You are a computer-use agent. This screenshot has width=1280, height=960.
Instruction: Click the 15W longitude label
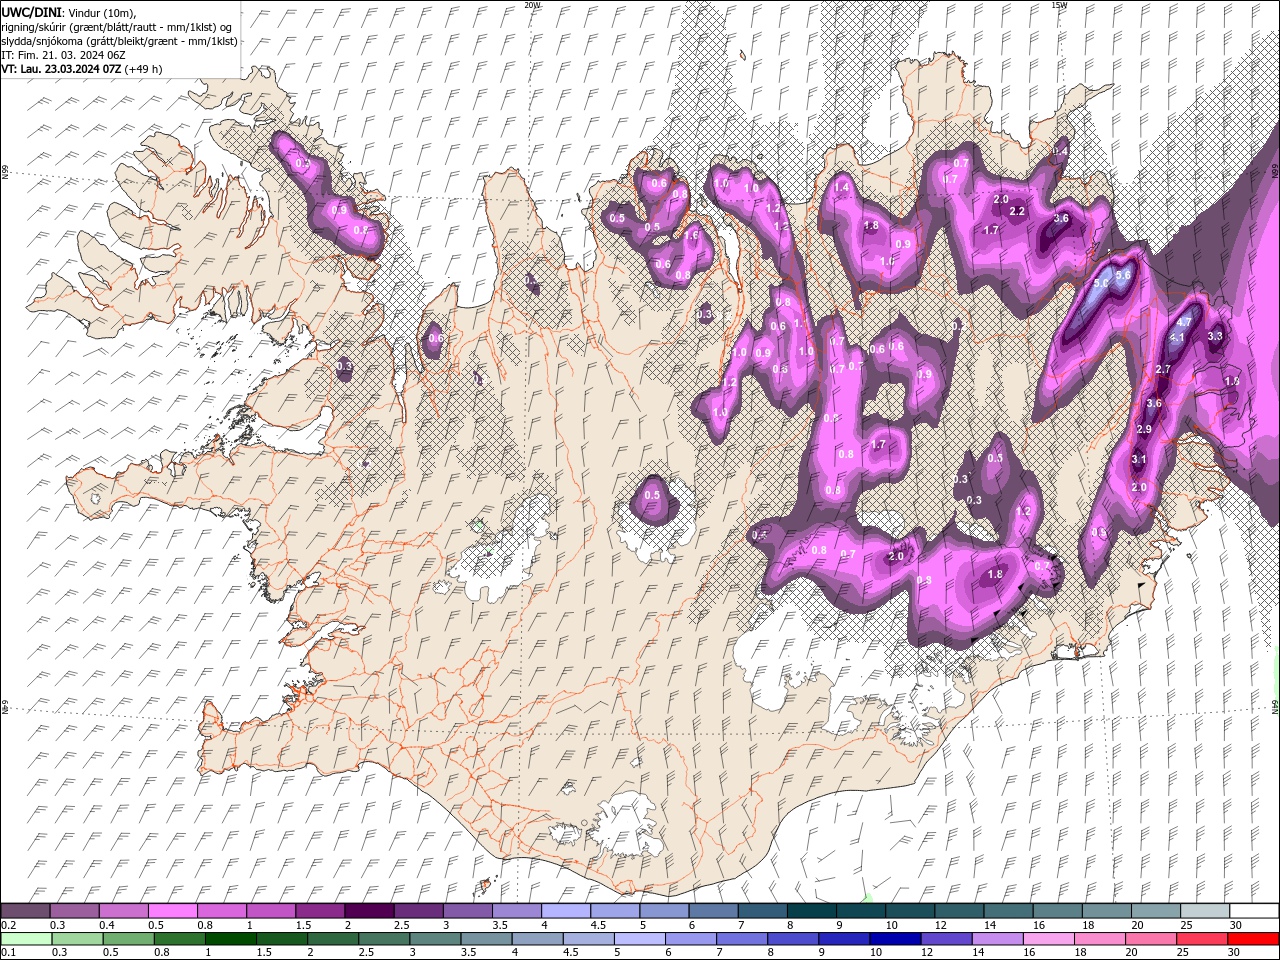click(x=1059, y=5)
